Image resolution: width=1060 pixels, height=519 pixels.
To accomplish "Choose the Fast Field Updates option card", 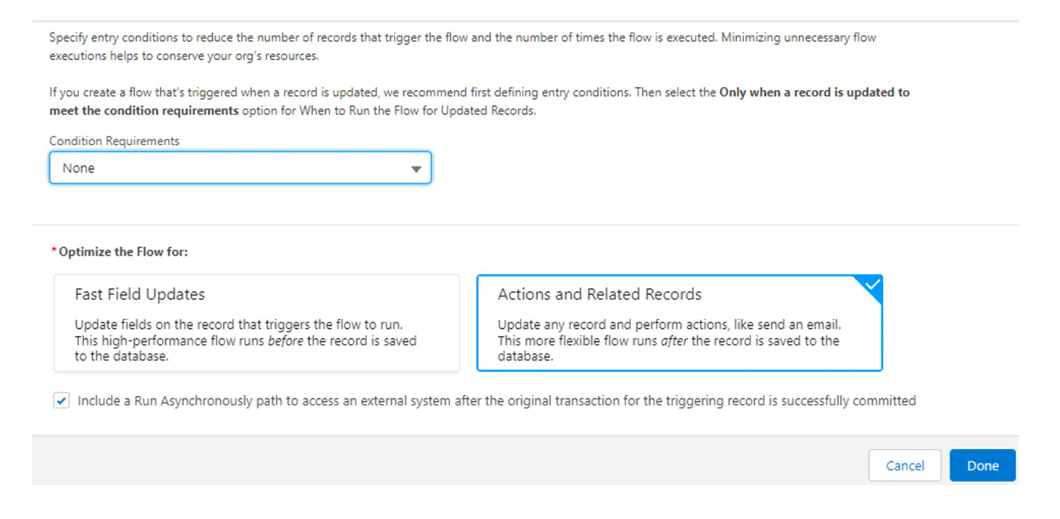I will click(256, 323).
